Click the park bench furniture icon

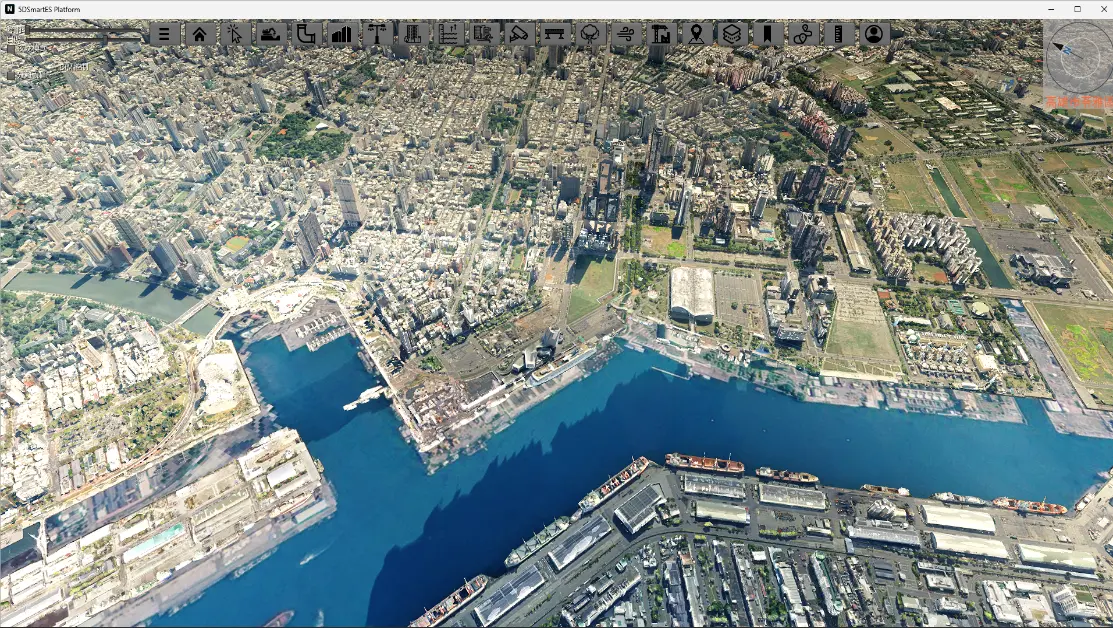(555, 34)
